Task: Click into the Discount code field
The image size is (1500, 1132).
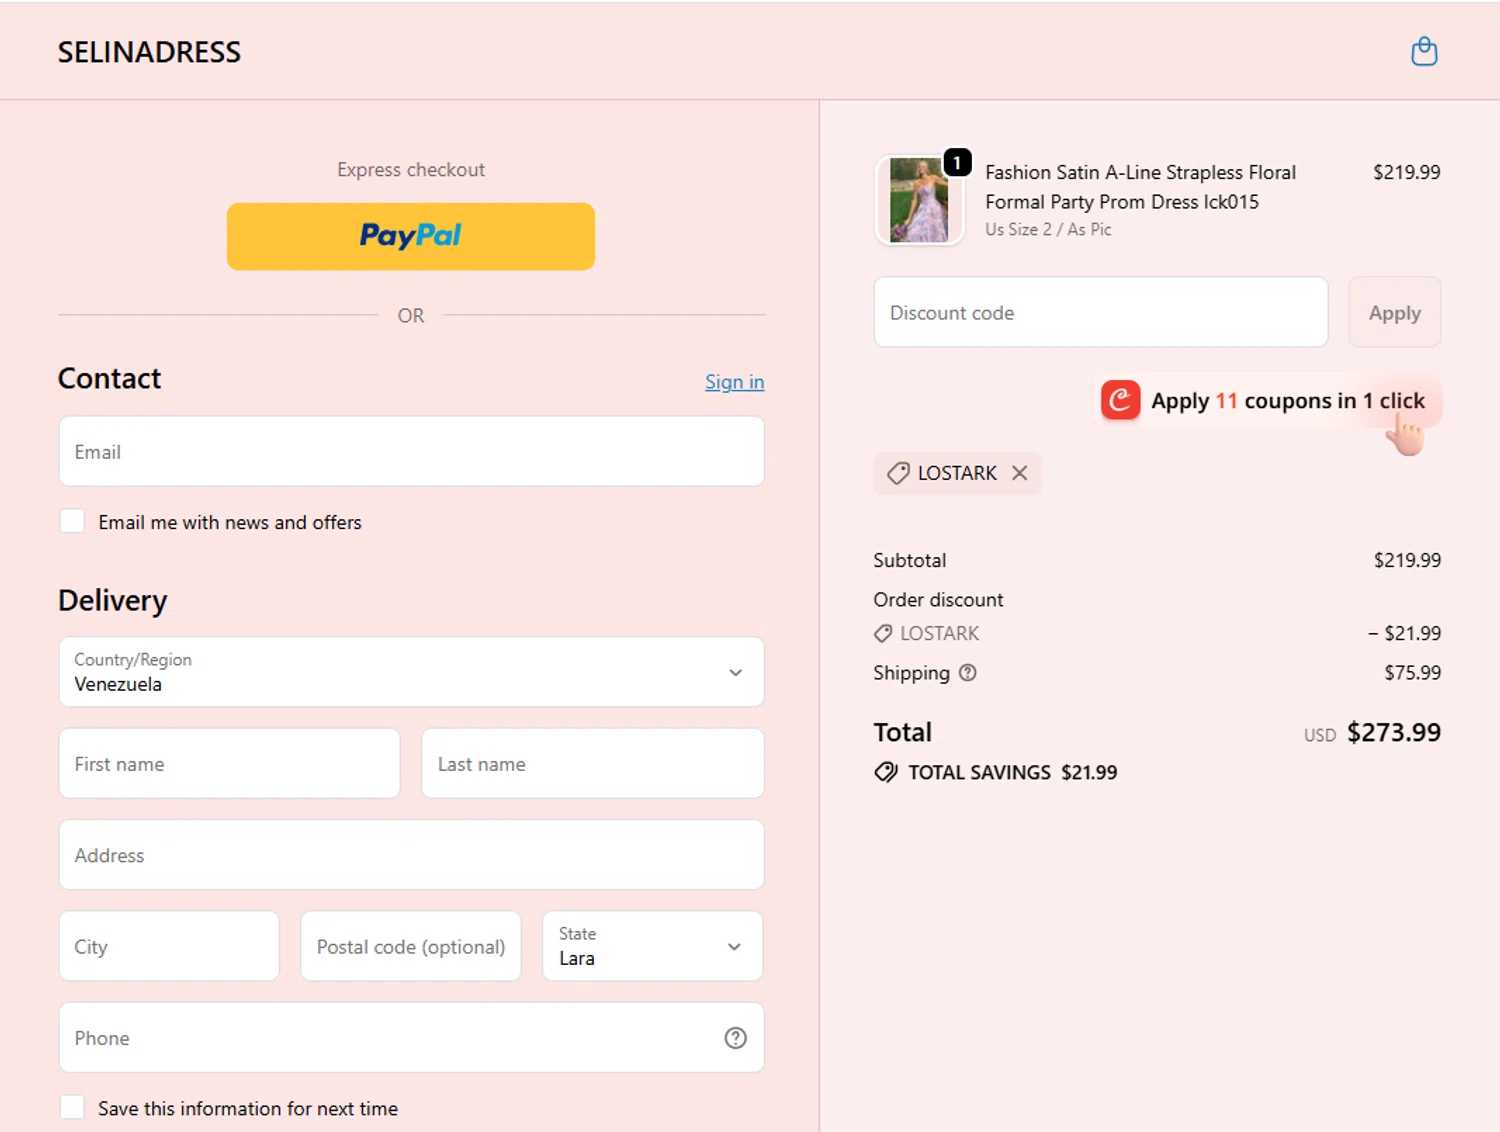Action: pyautogui.click(x=1101, y=313)
